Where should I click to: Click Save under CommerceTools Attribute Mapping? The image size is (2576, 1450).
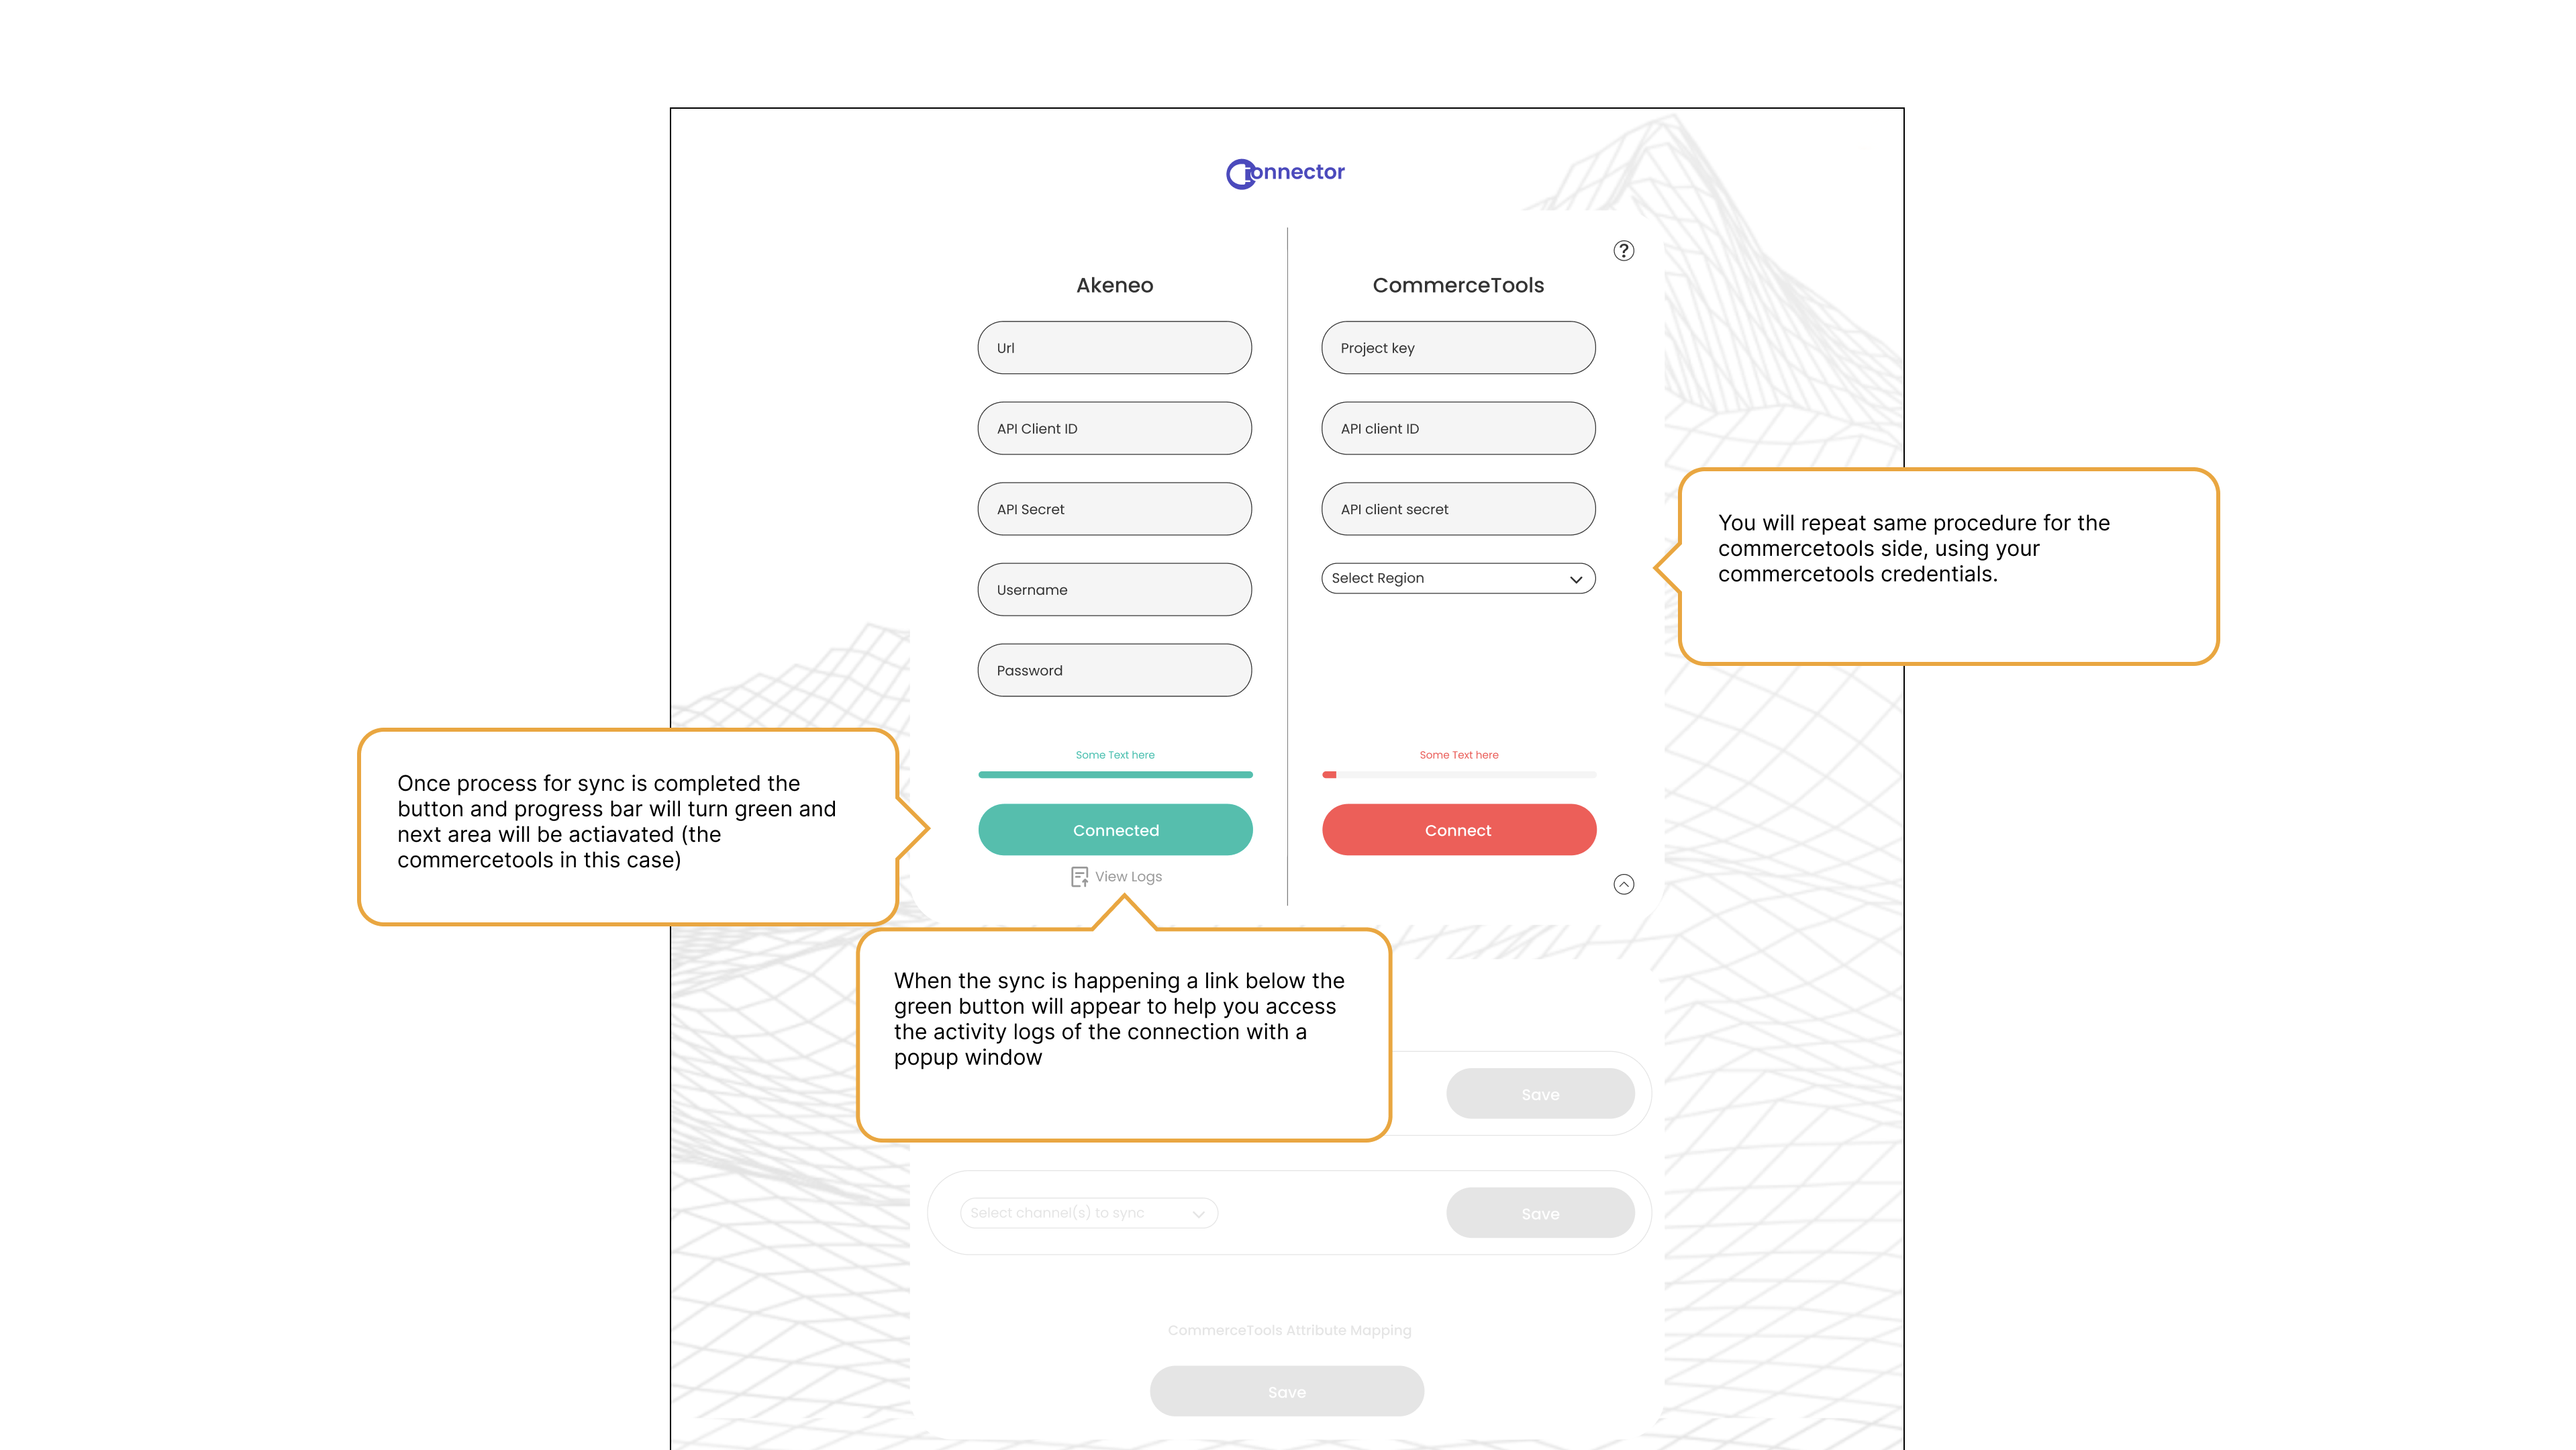point(1287,1392)
